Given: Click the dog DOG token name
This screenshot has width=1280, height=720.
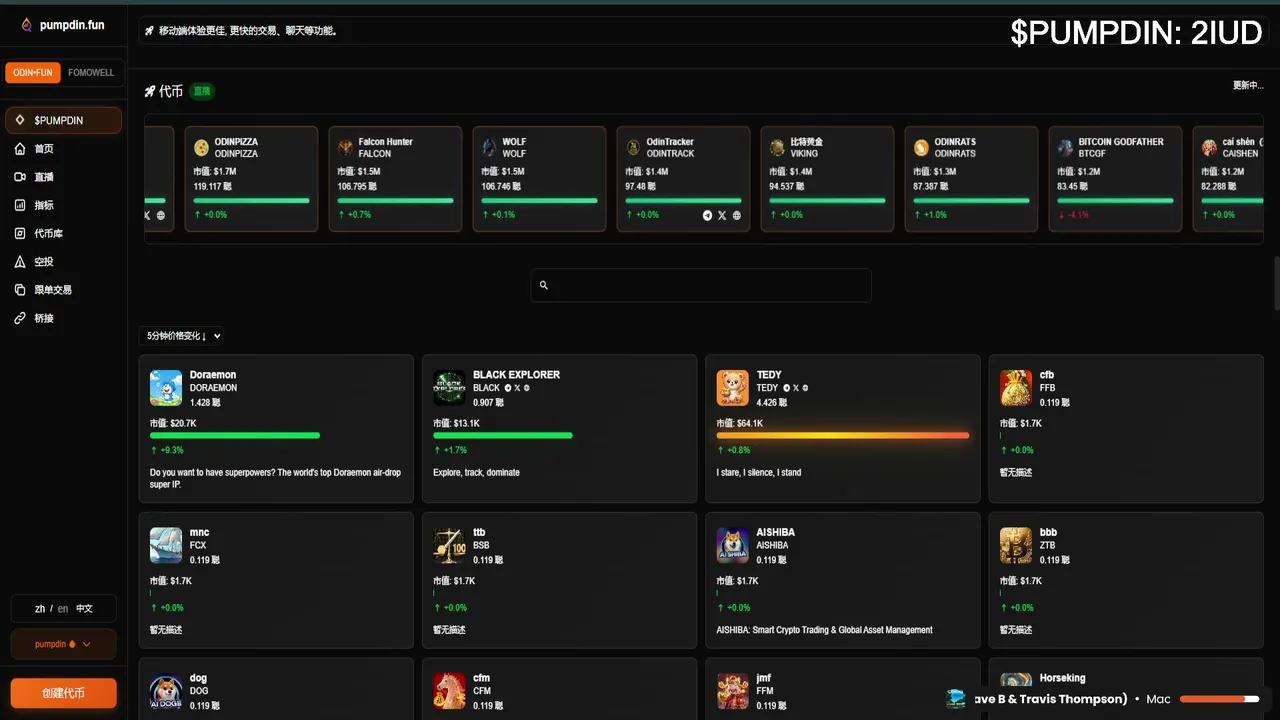Looking at the screenshot, I should point(199,678).
